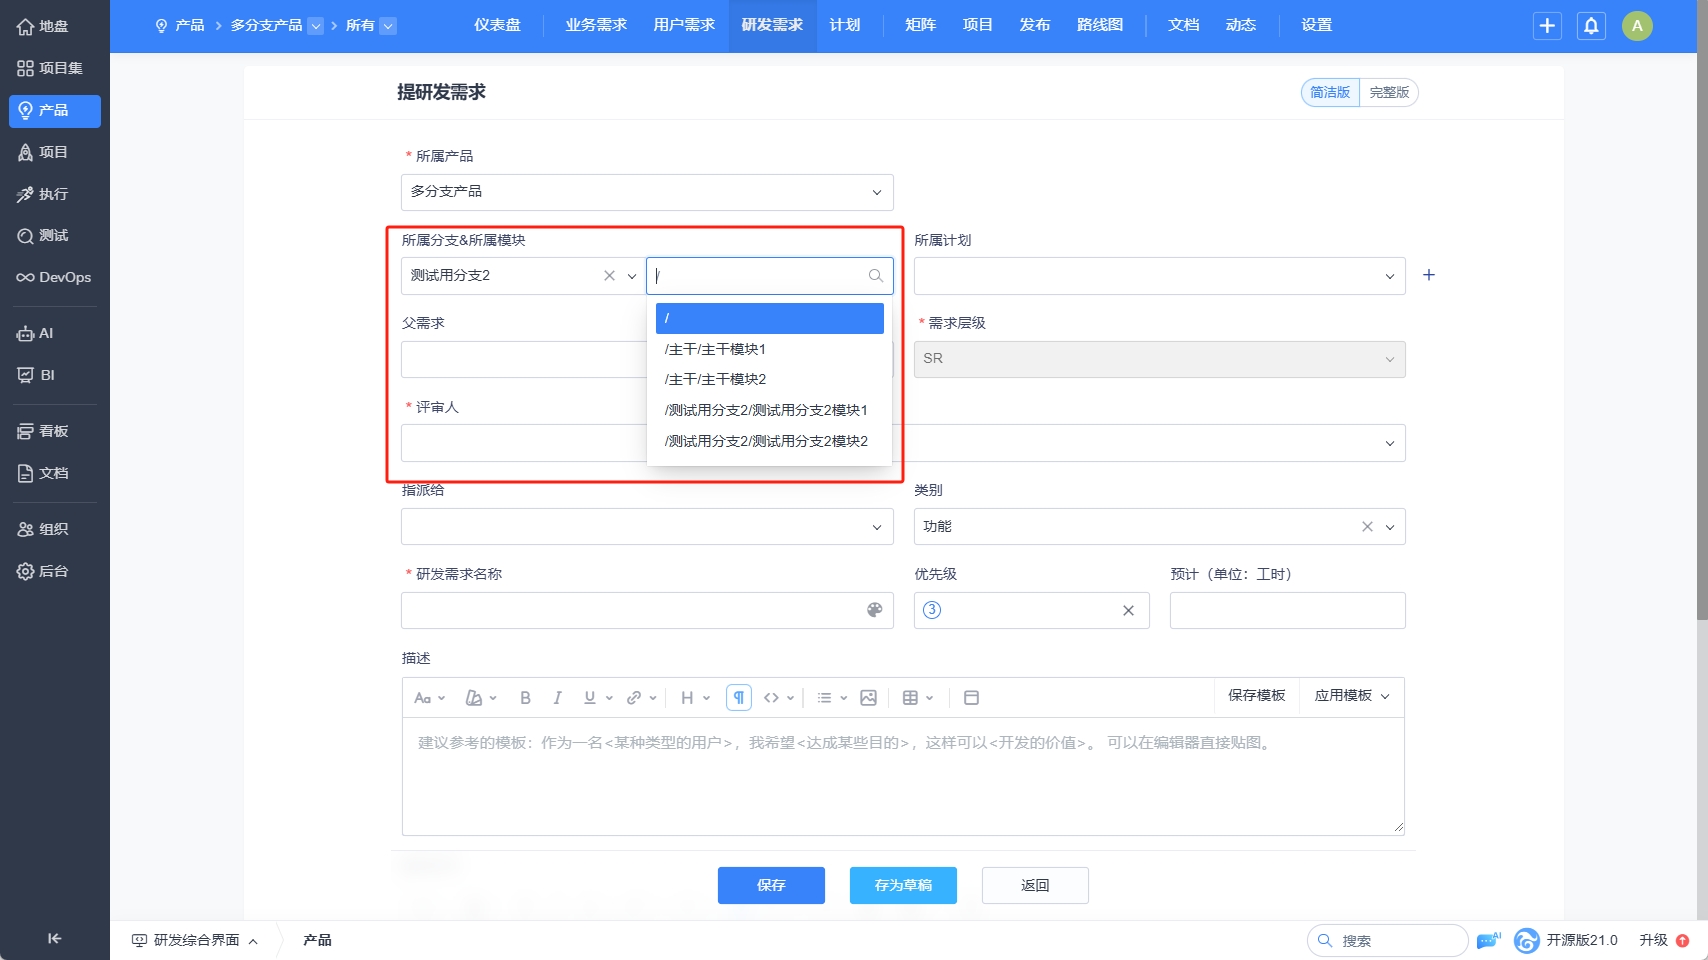Image resolution: width=1708 pixels, height=960 pixels.
Task: Click the bold formatting icon
Action: pos(525,698)
